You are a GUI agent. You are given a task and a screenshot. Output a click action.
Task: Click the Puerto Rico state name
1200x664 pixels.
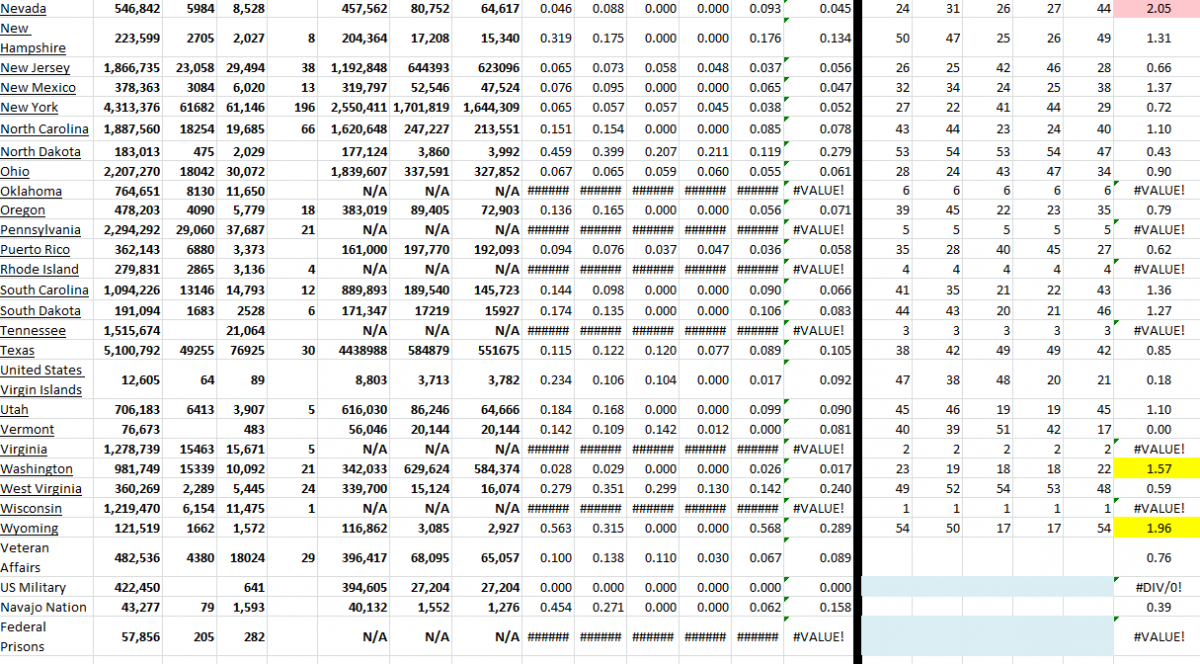pos(34,248)
